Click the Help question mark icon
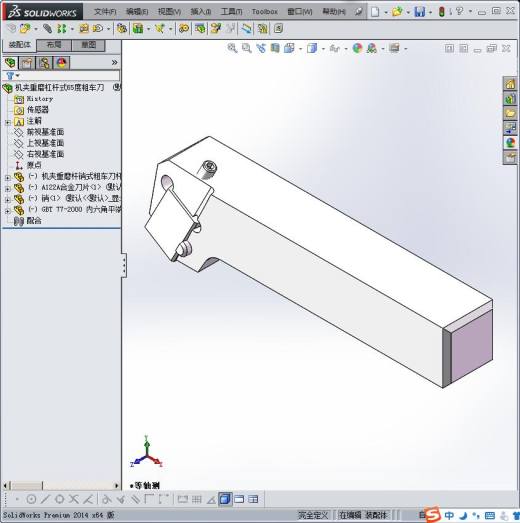This screenshot has width=520, height=523. 459,12
